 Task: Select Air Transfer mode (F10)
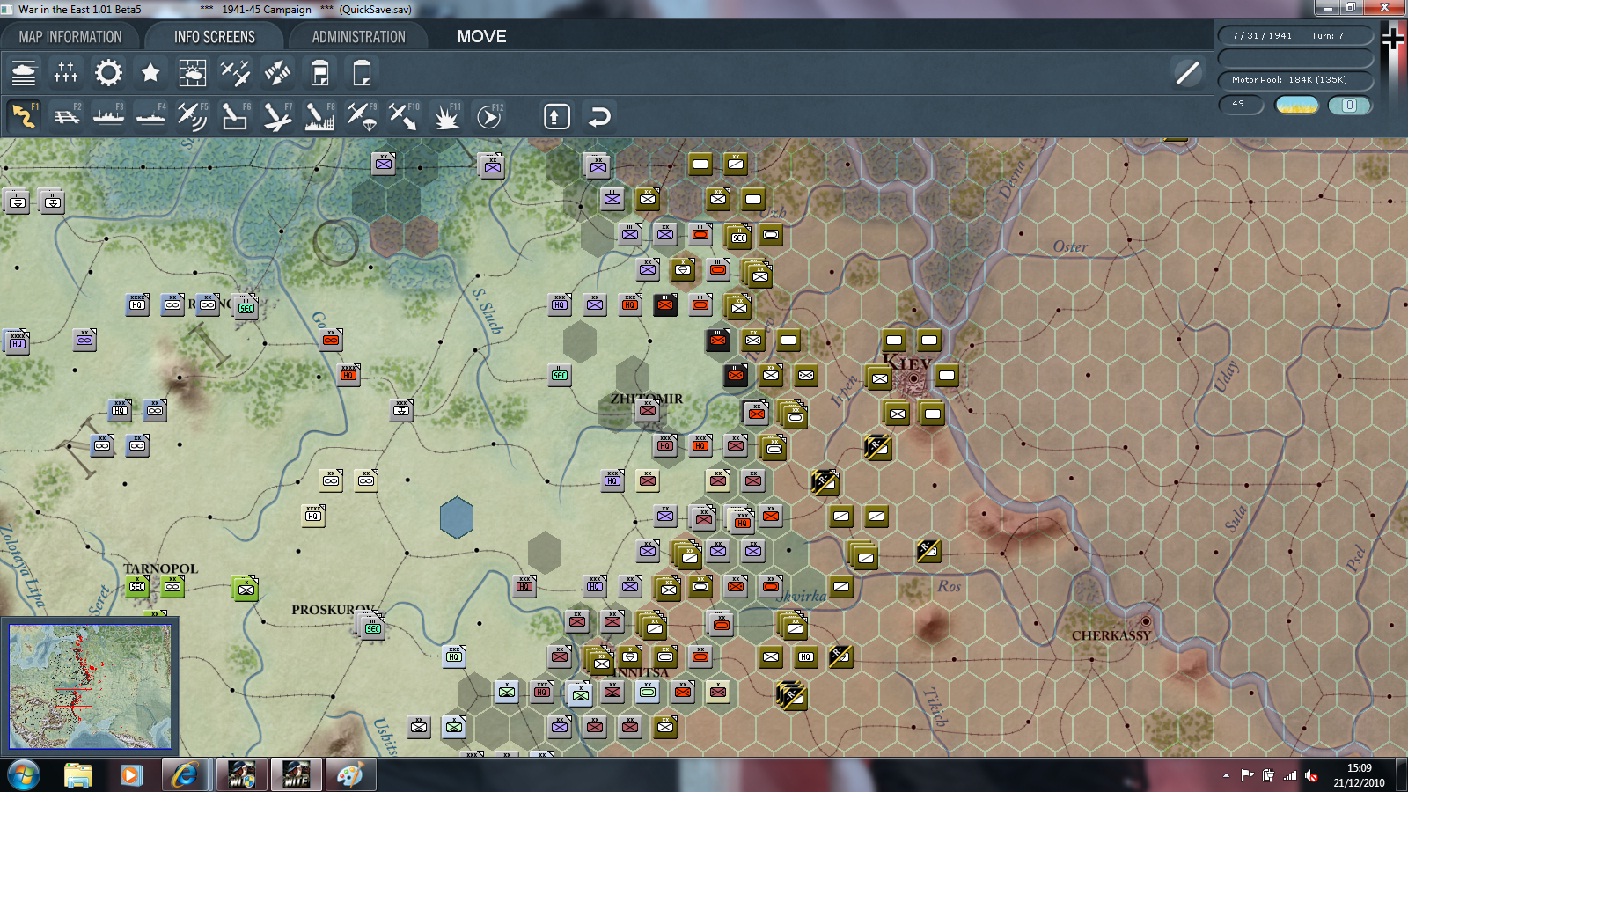(x=403, y=116)
